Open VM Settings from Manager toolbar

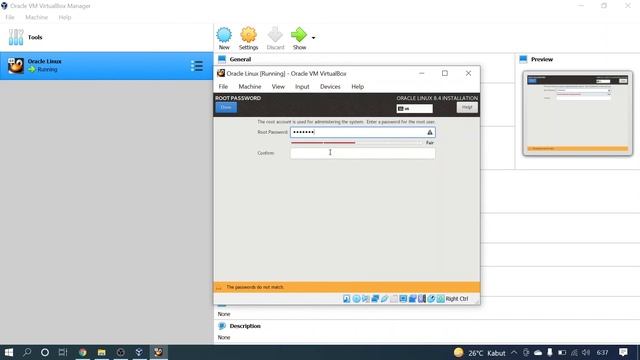[248, 38]
